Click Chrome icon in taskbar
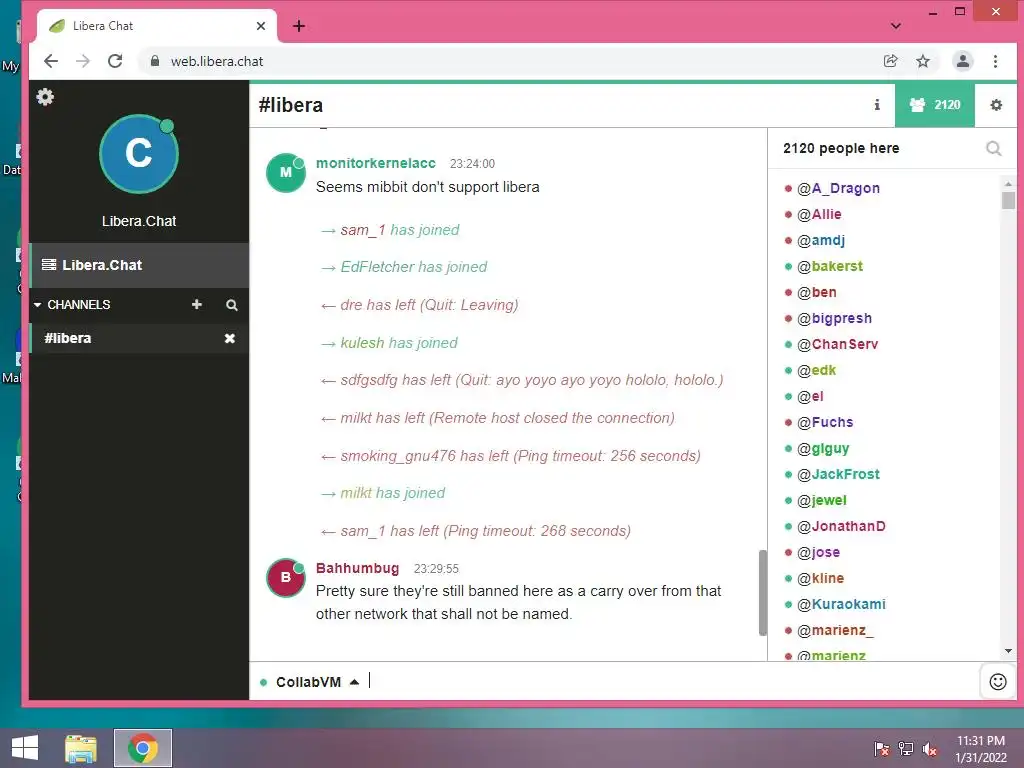Image resolution: width=1024 pixels, height=768 pixels. point(142,748)
